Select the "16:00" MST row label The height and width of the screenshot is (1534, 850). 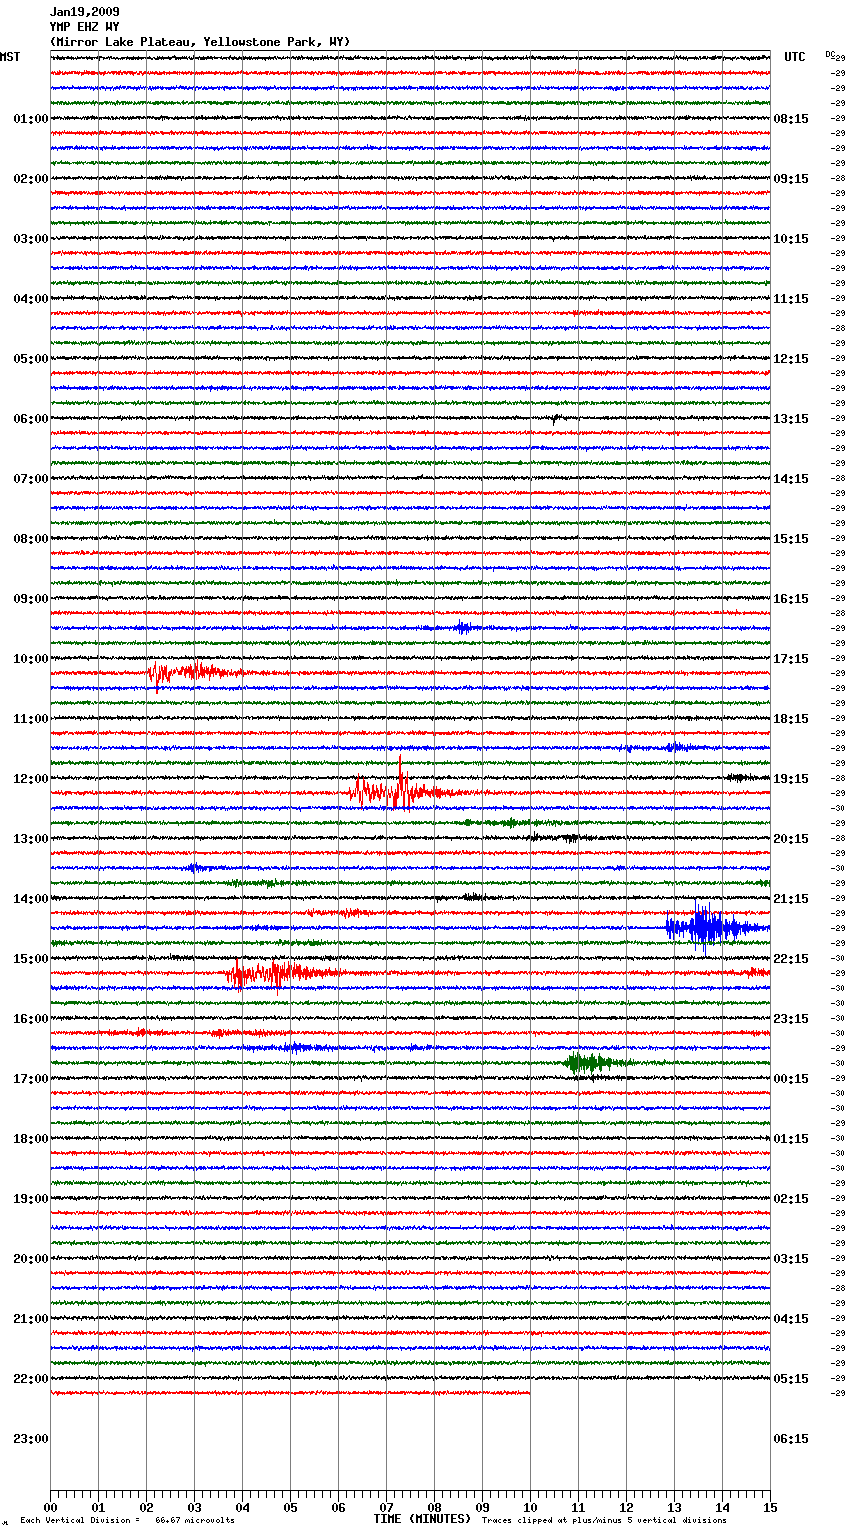click(31, 1019)
